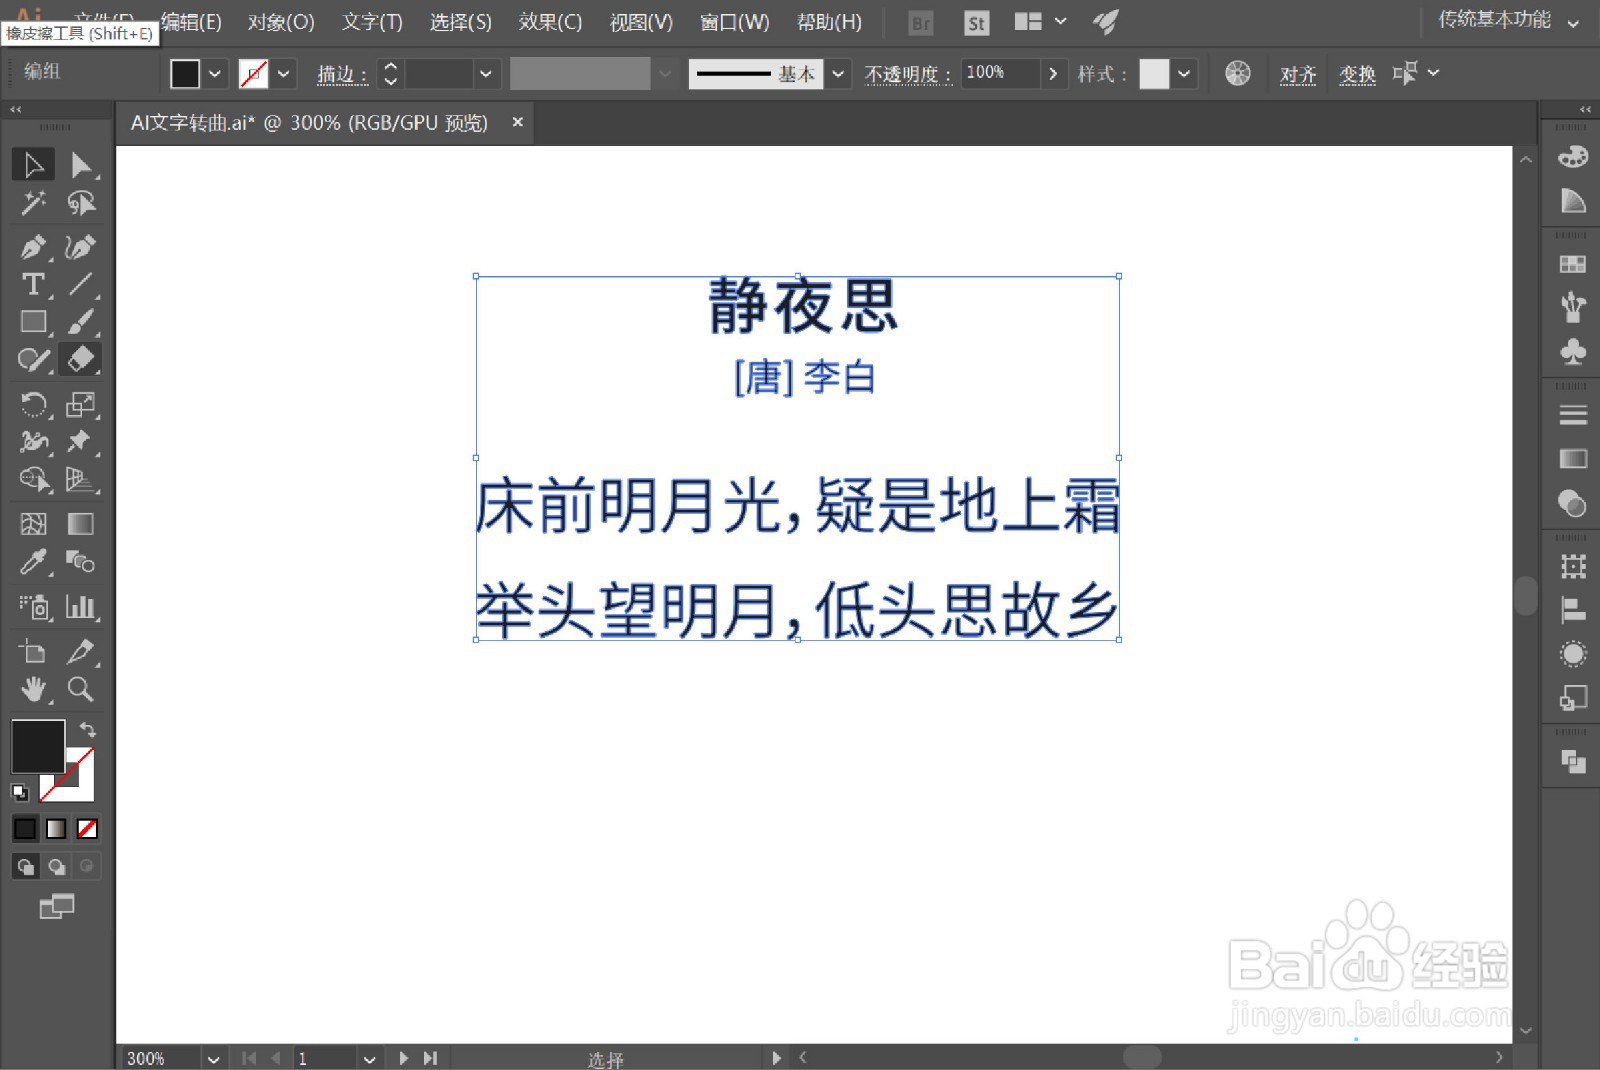
Task: Open the zoom level 300% dropdown
Action: click(x=213, y=1058)
